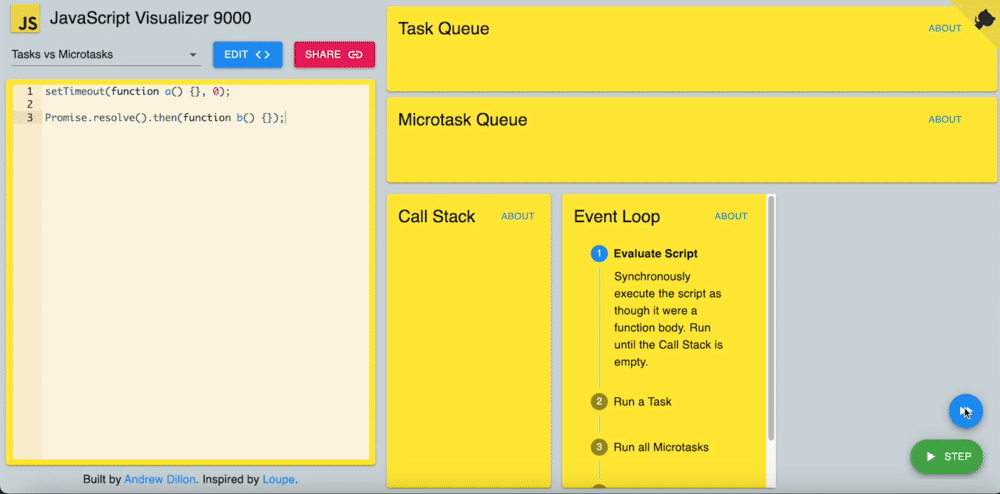Click the JS logo icon
1000x494 pixels.
click(x=26, y=18)
